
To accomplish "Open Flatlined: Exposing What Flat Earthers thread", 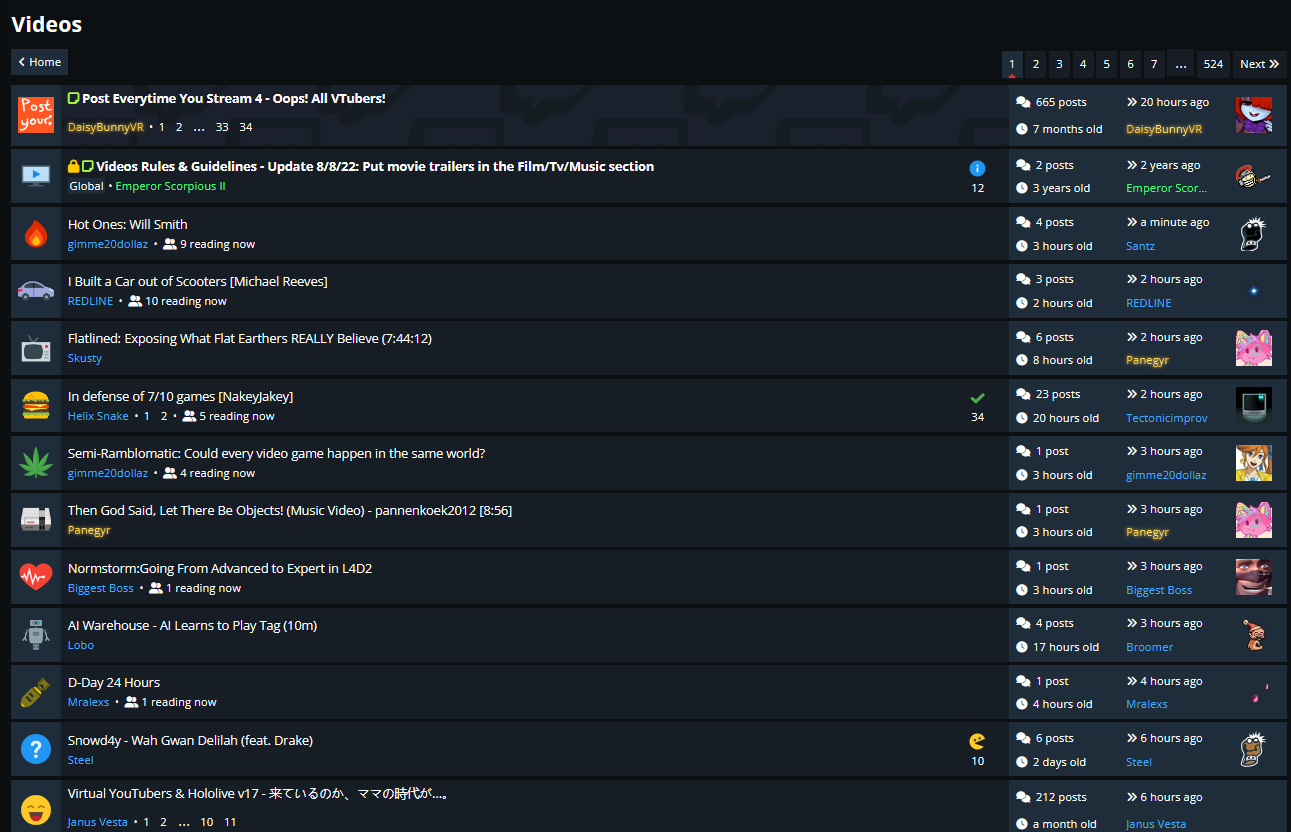I will coord(250,338).
